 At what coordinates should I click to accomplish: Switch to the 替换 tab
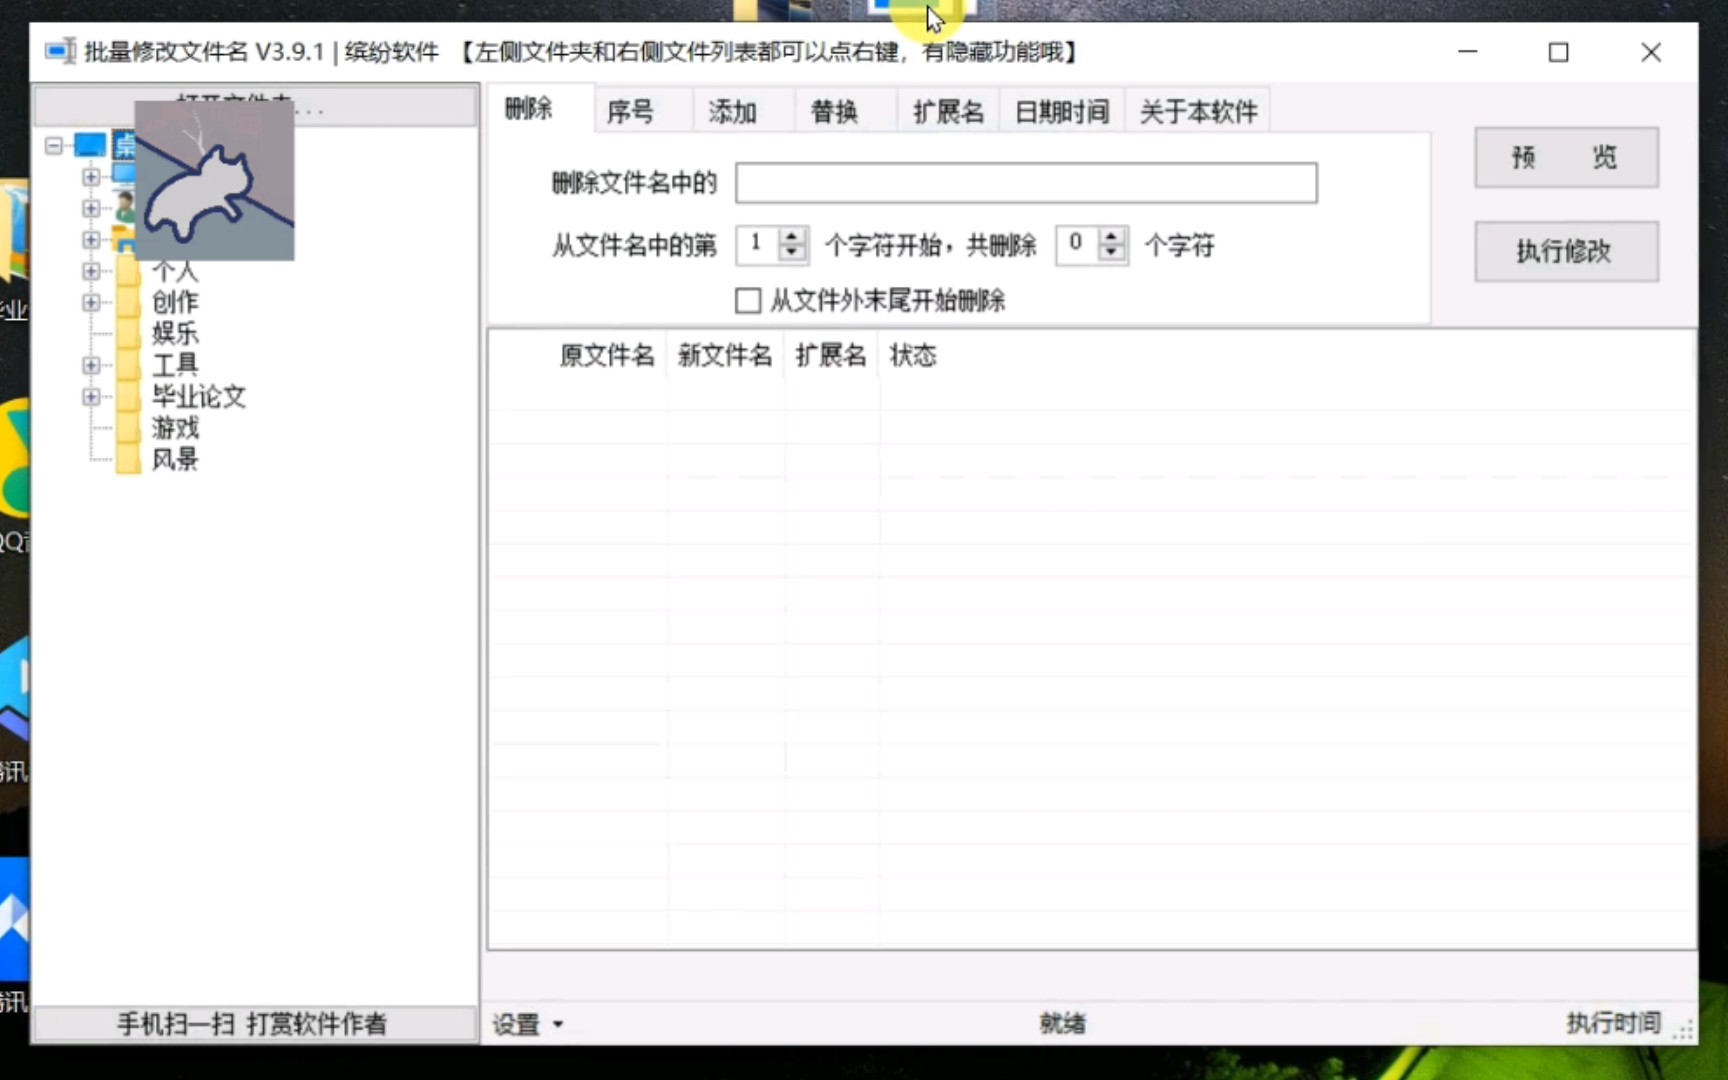833,111
